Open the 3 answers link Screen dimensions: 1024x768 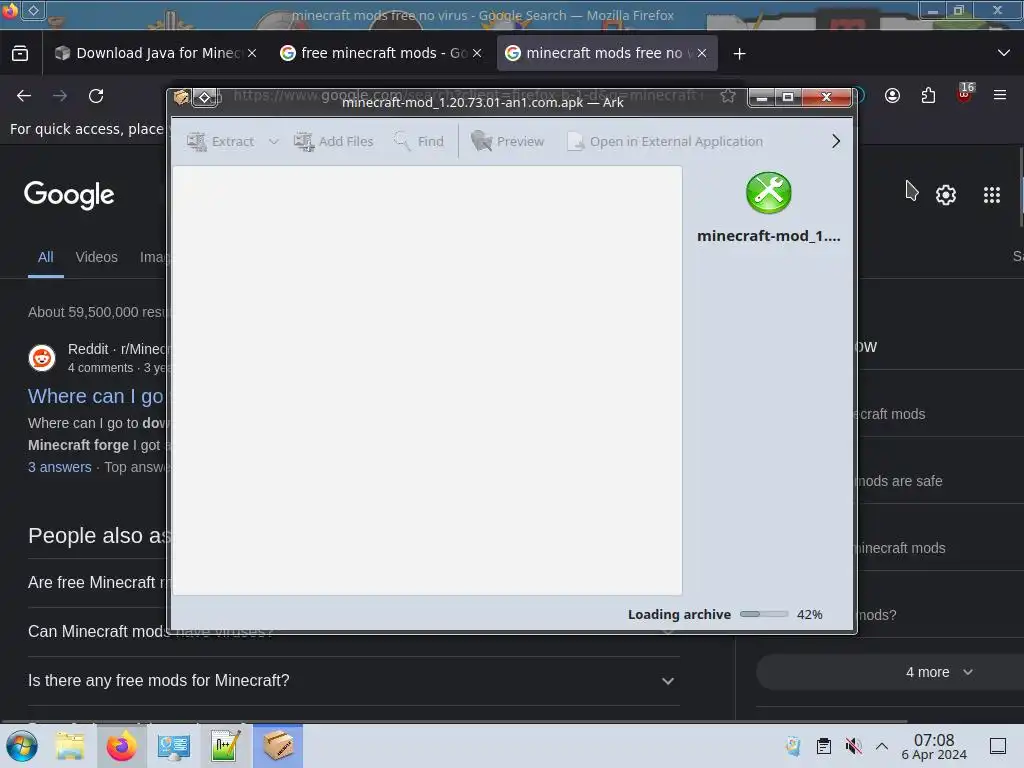pyautogui.click(x=59, y=467)
